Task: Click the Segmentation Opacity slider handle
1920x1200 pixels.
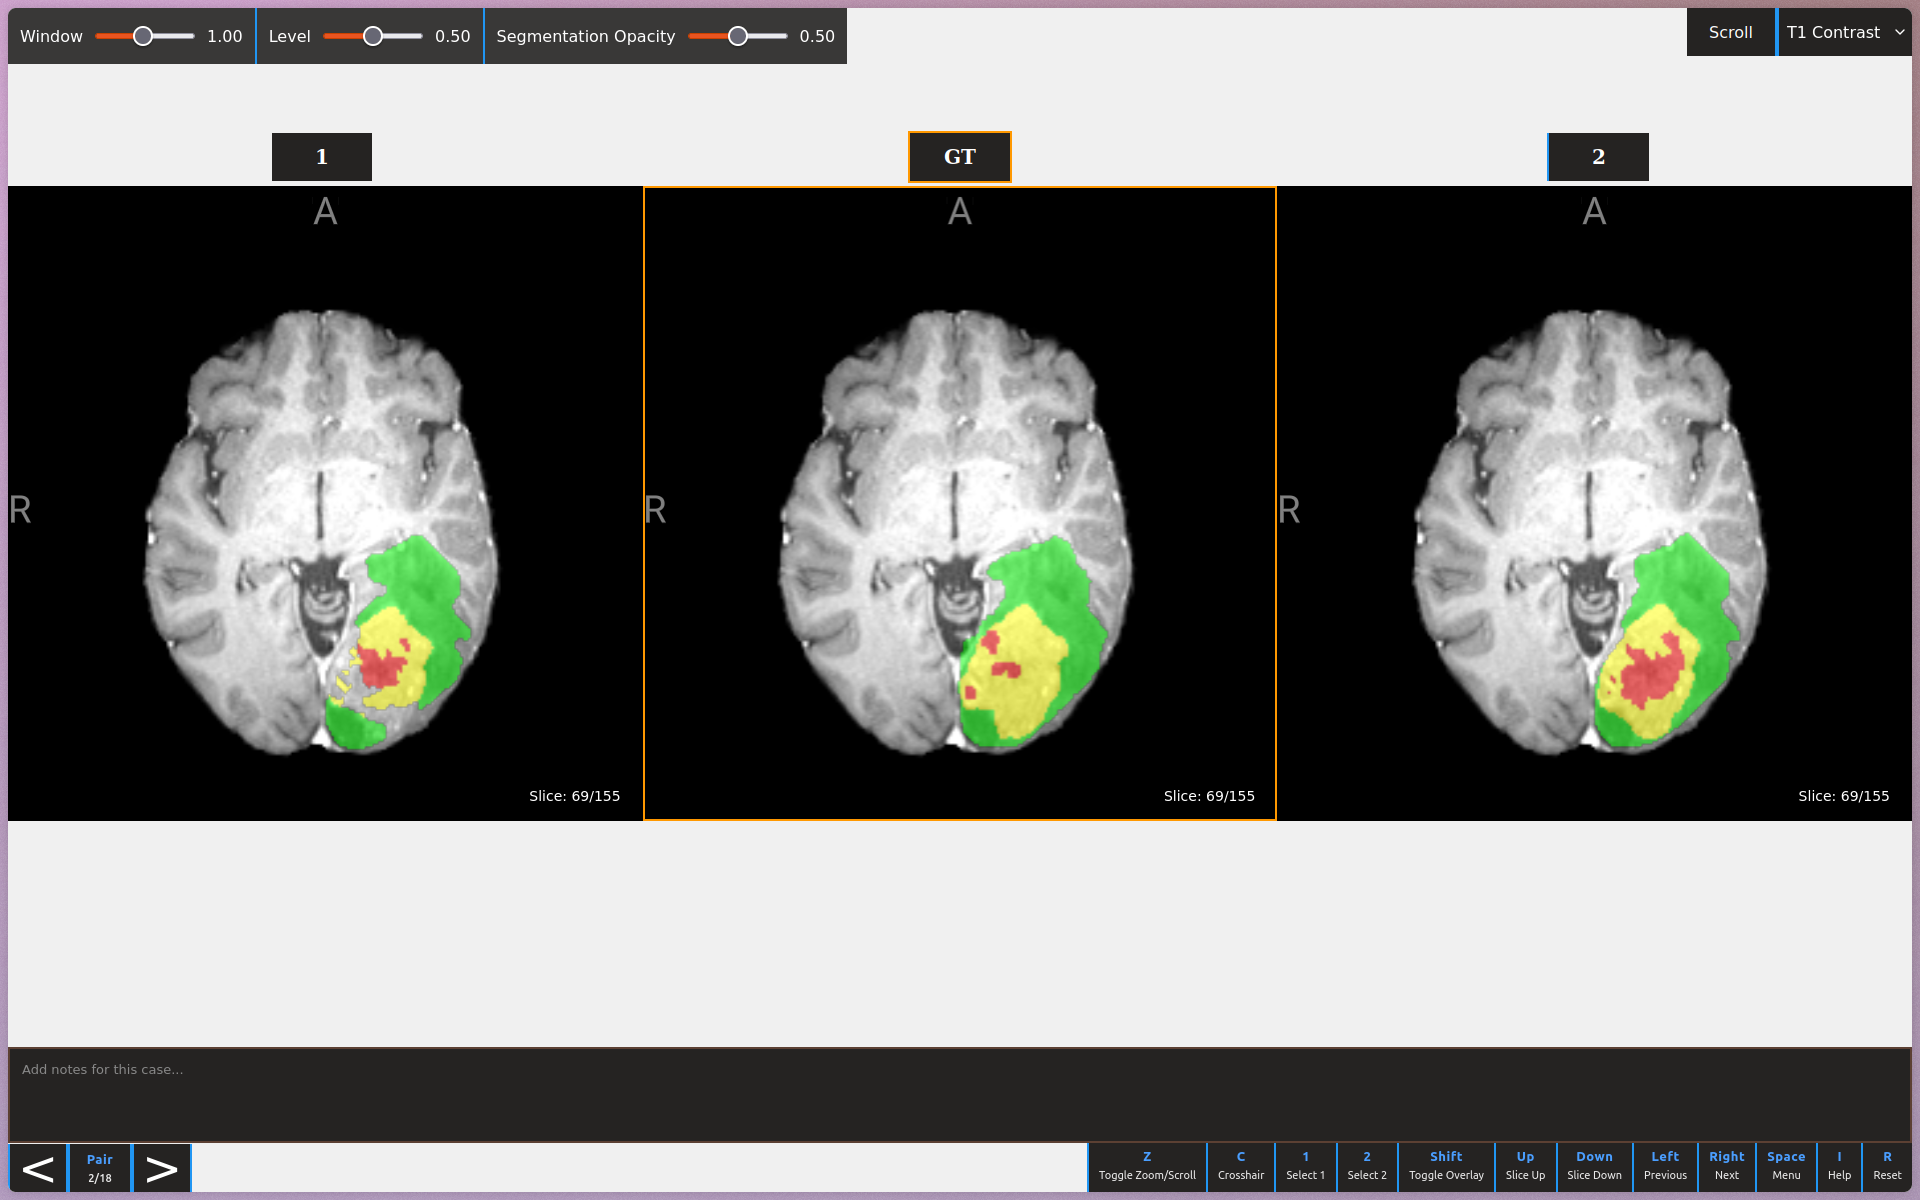Action: [738, 36]
